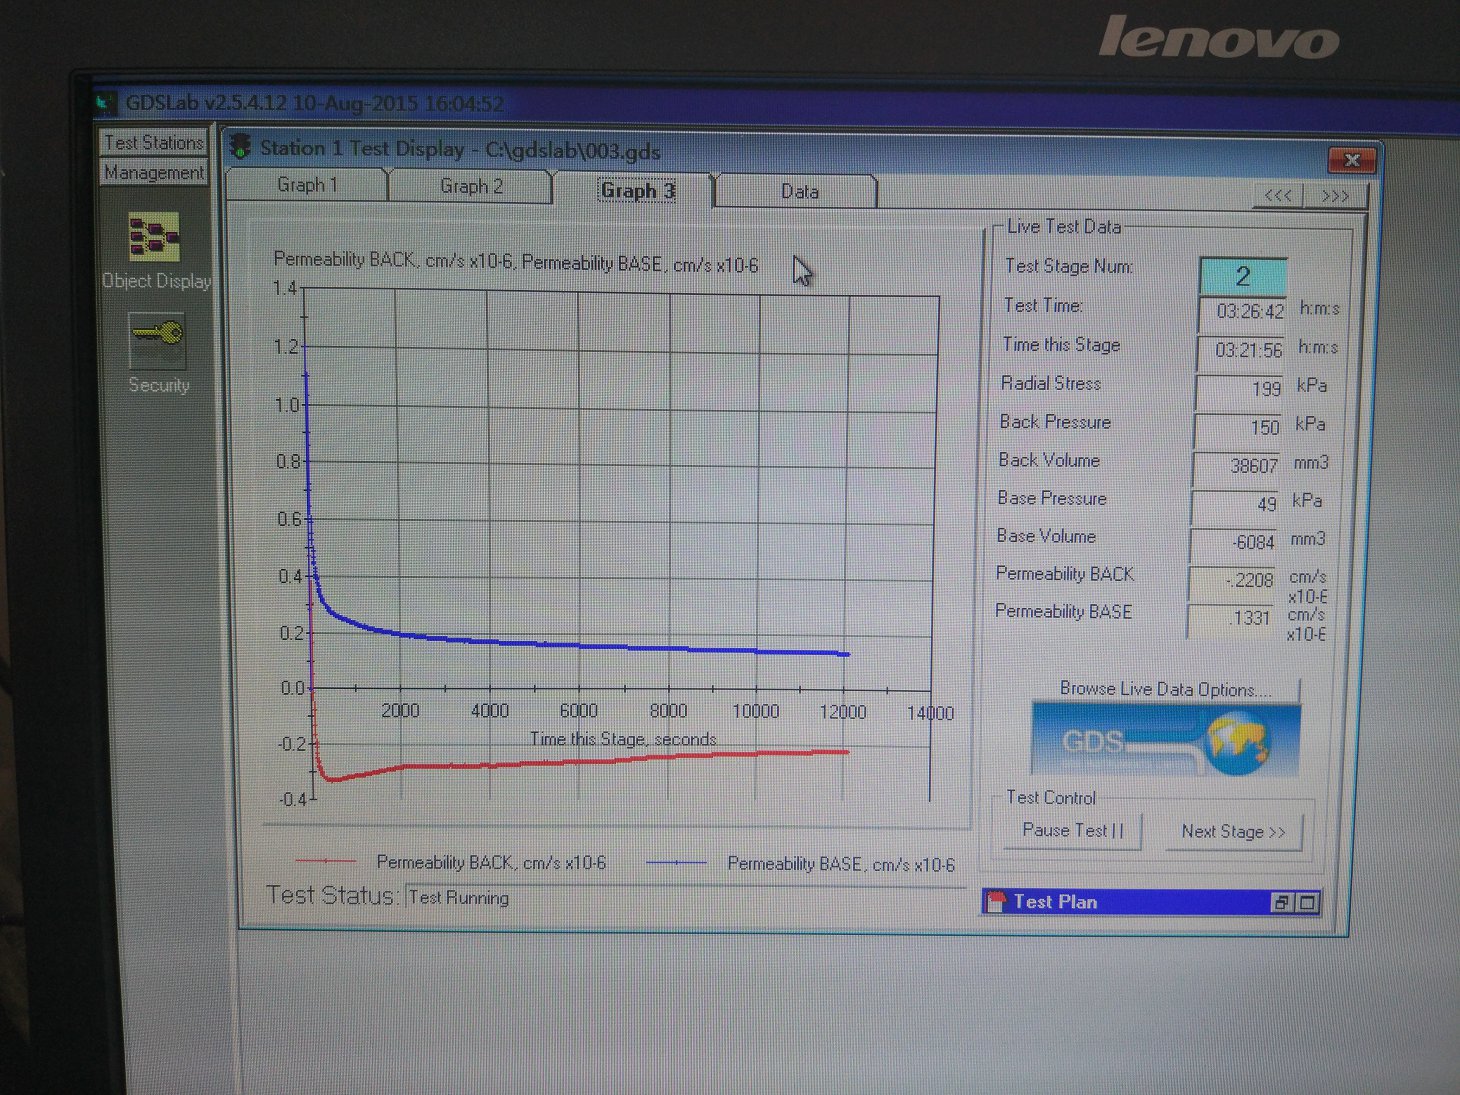Restore the Test Plan panel

click(1281, 902)
